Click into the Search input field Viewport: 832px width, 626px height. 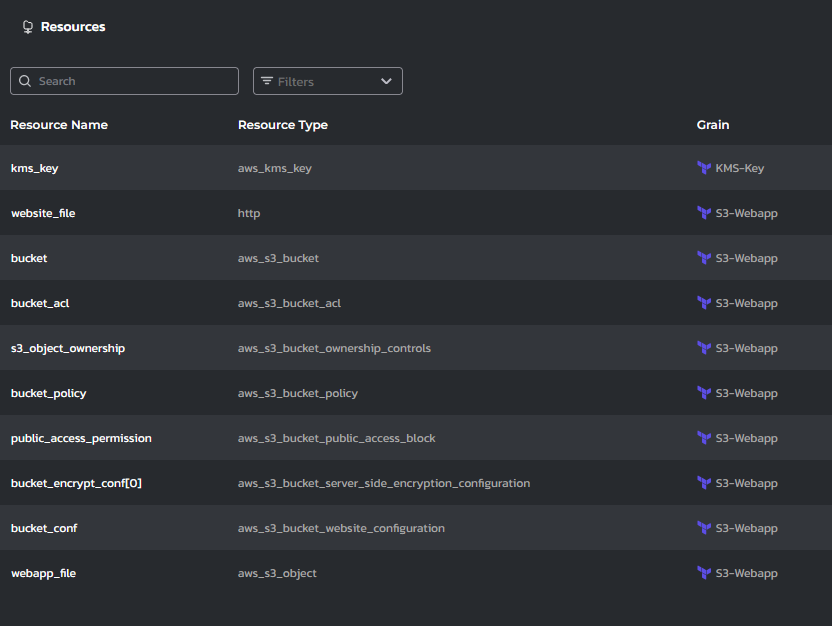tap(135, 81)
